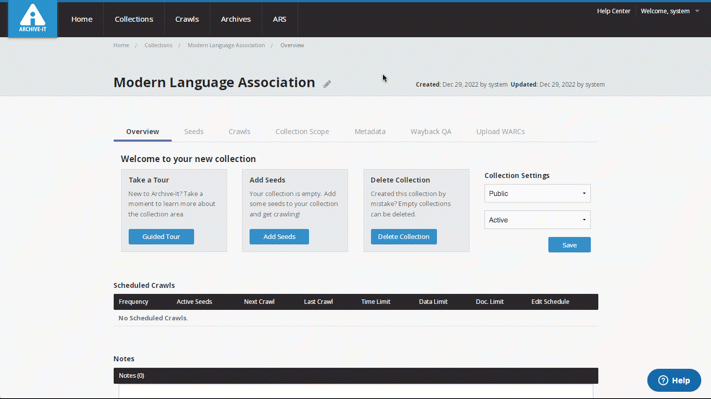Image resolution: width=711 pixels, height=399 pixels.
Task: Click into the notes text area
Action: [x=356, y=391]
